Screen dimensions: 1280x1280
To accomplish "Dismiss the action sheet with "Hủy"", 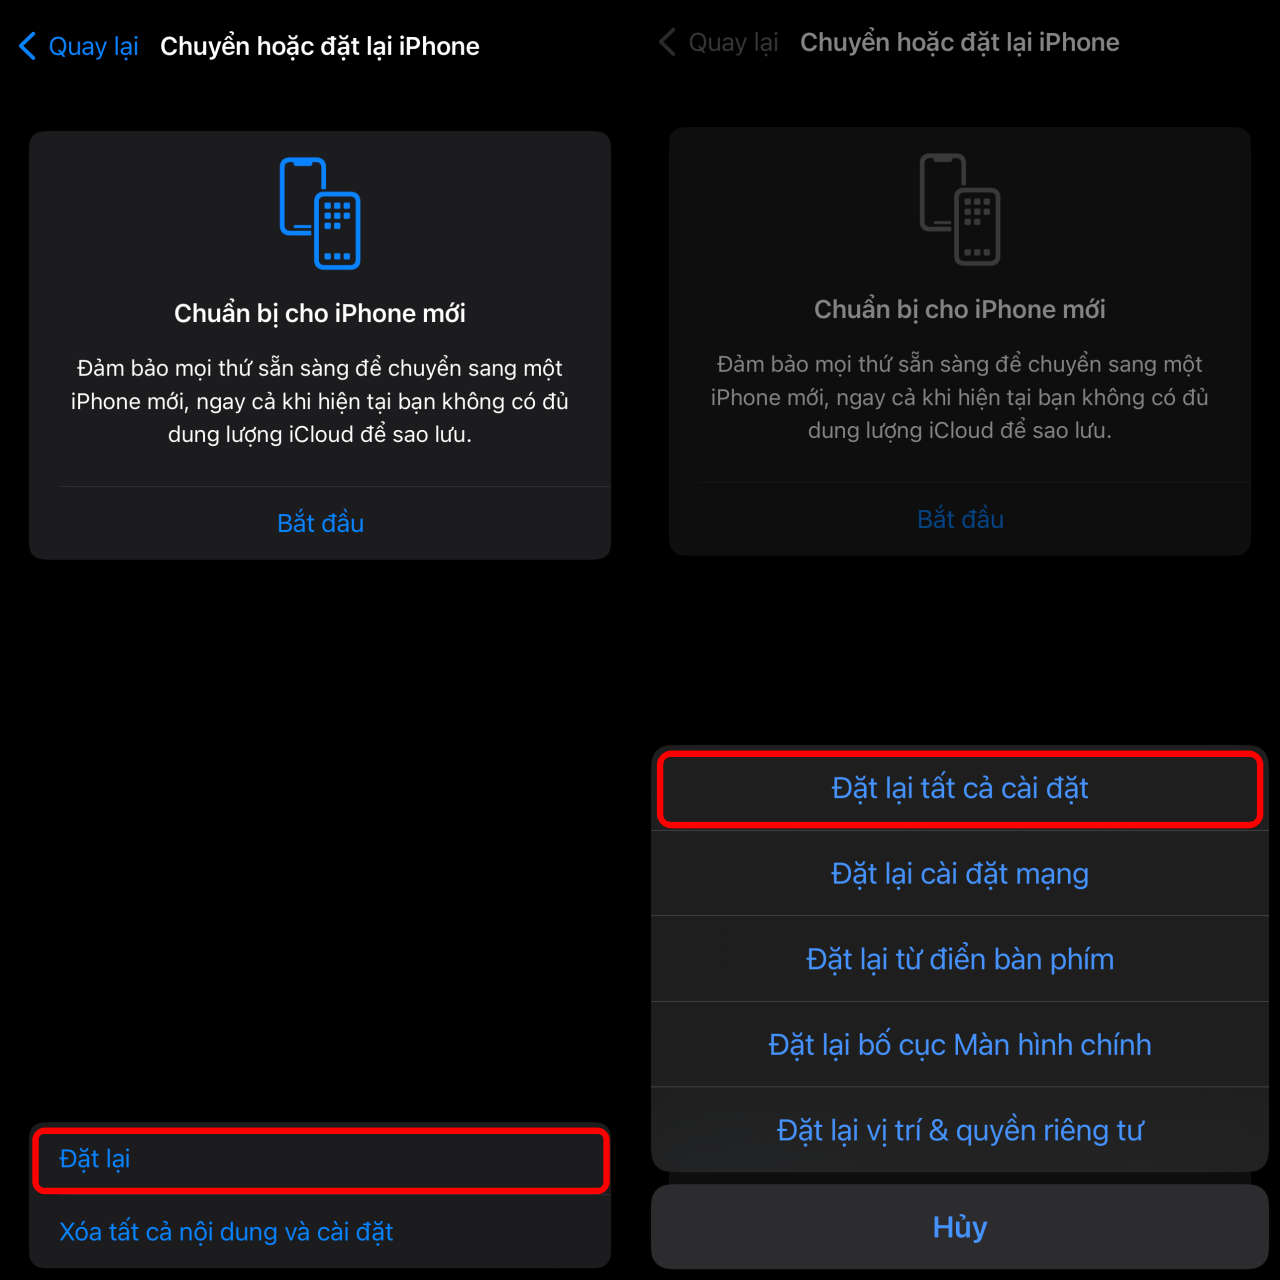I will [x=960, y=1227].
